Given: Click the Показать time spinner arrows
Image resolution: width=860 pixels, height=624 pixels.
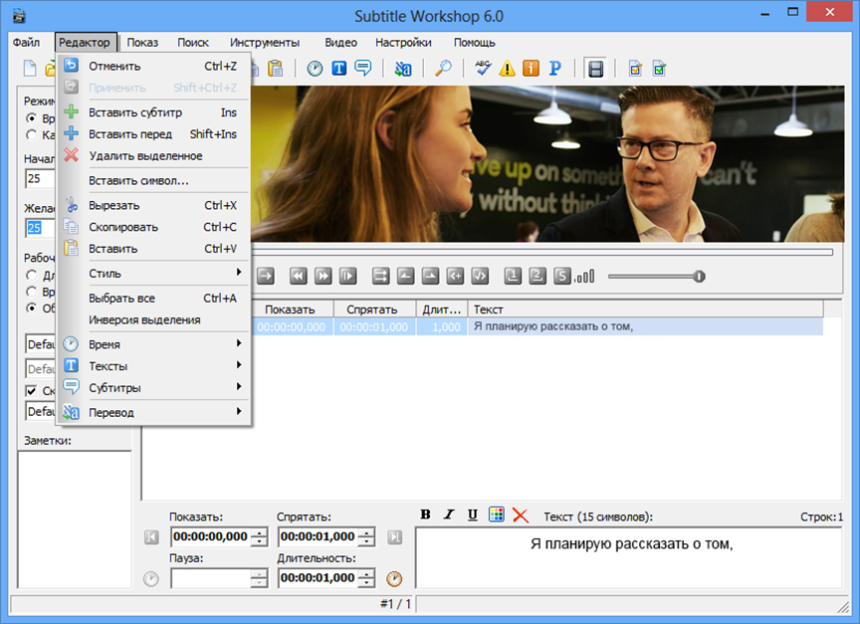Looking at the screenshot, I should coord(259,537).
